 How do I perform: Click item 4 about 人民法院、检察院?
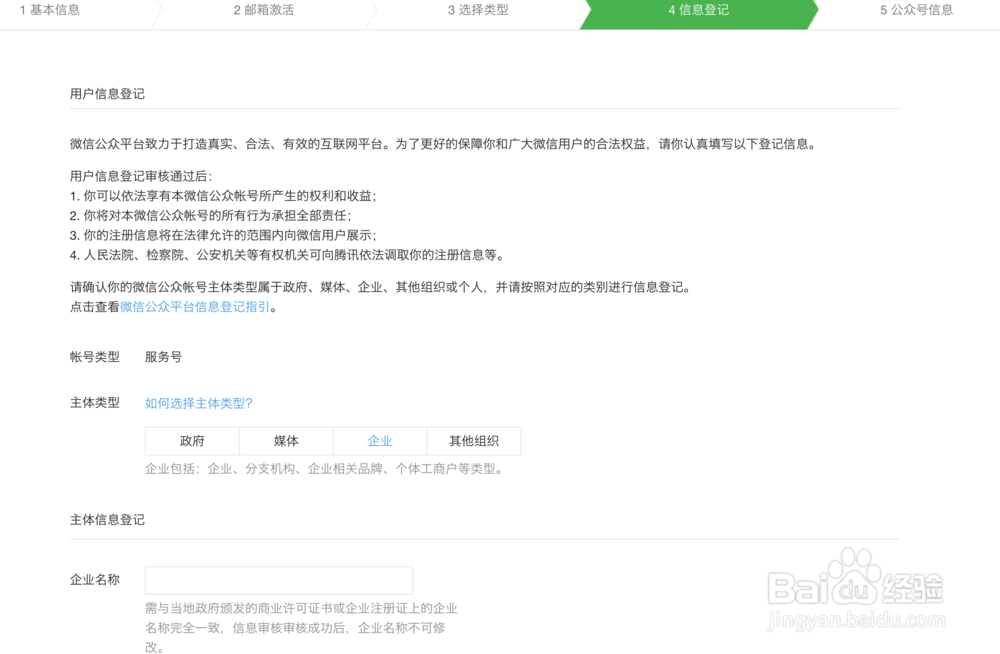pos(288,255)
